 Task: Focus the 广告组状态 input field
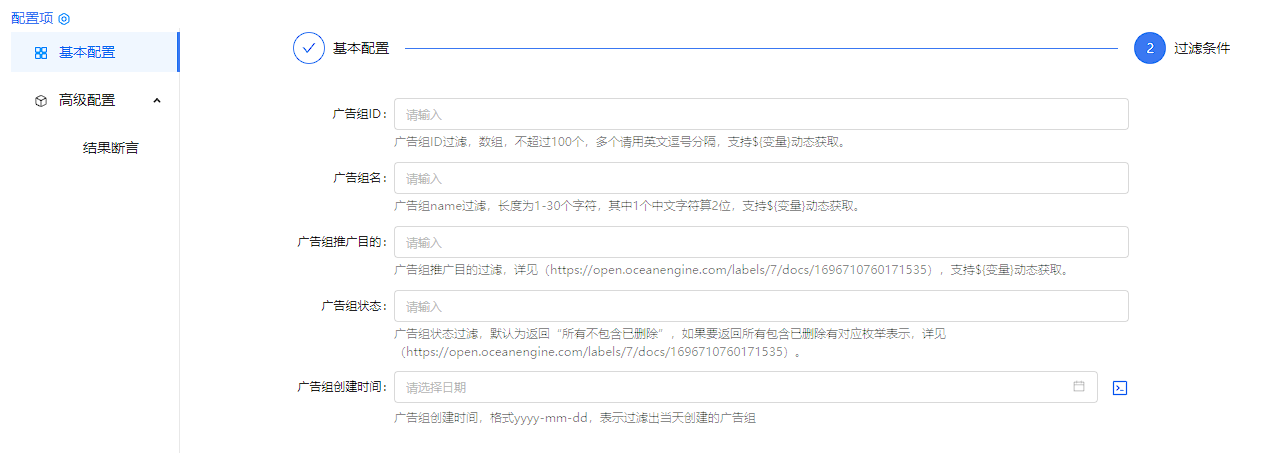pos(761,306)
